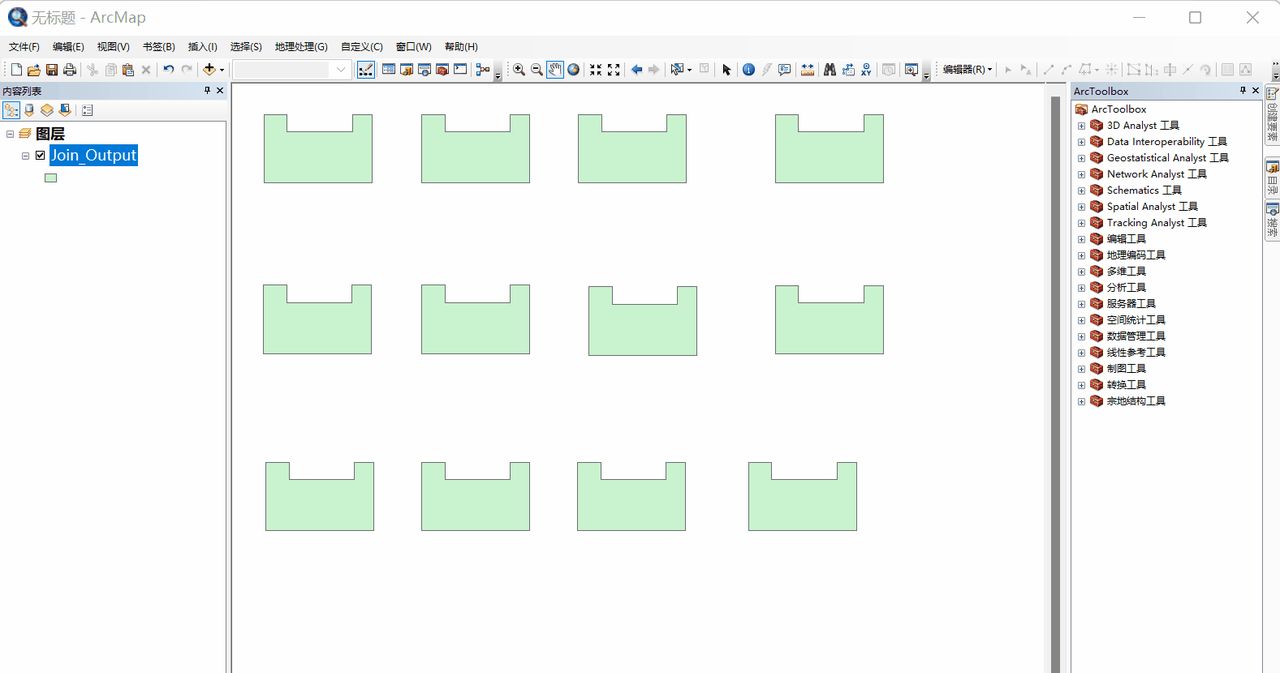This screenshot has height=673, width=1280.
Task: Click the Measure ruler tool
Action: pyautogui.click(x=807, y=70)
